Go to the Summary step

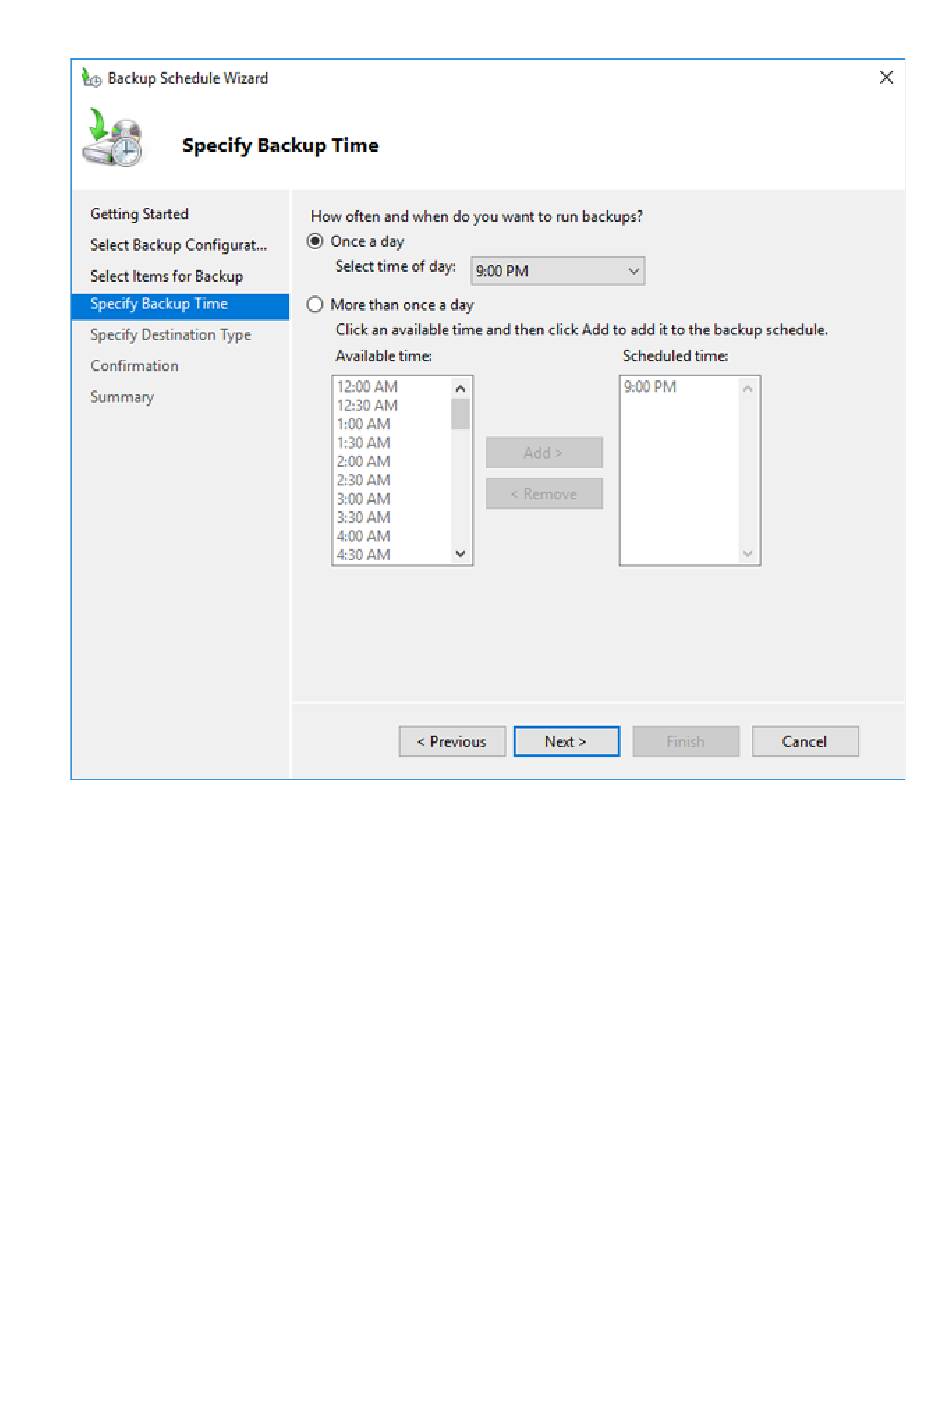coord(122,397)
